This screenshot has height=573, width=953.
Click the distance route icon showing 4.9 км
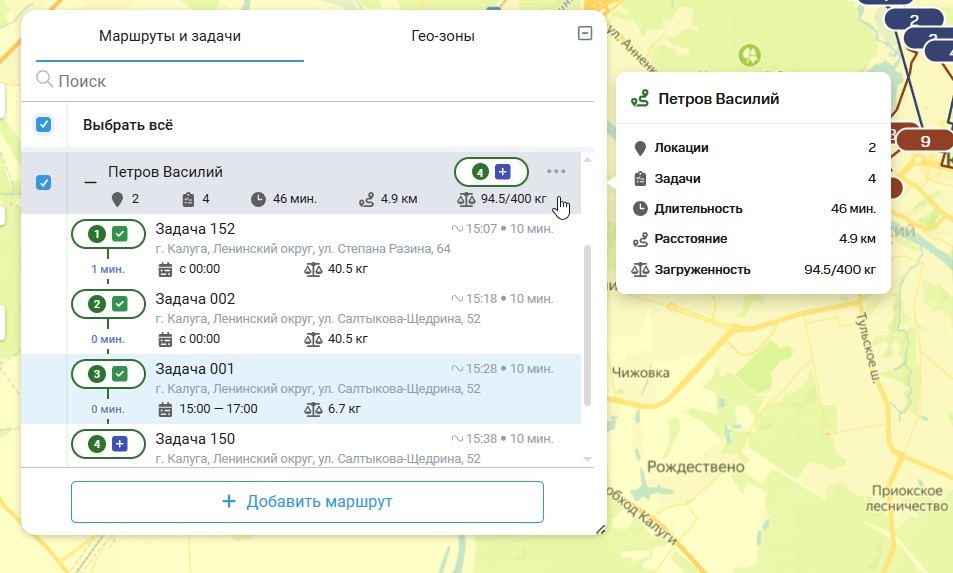(x=366, y=199)
